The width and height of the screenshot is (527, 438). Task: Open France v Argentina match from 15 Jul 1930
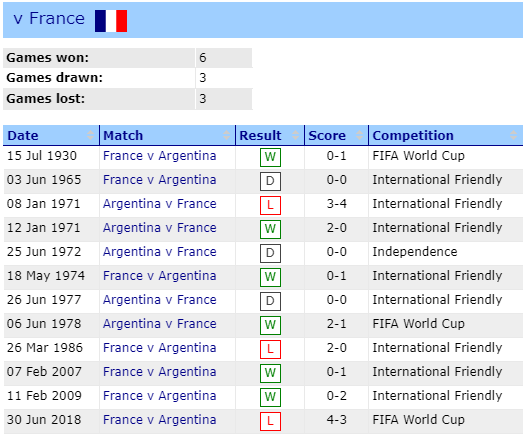tap(160, 156)
